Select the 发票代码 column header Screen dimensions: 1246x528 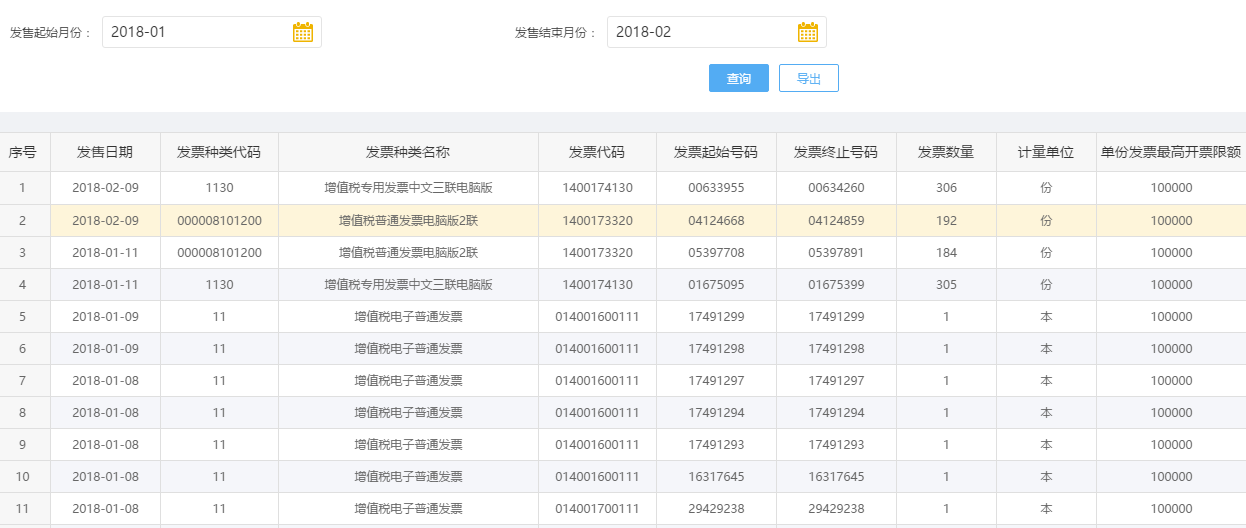tap(597, 152)
